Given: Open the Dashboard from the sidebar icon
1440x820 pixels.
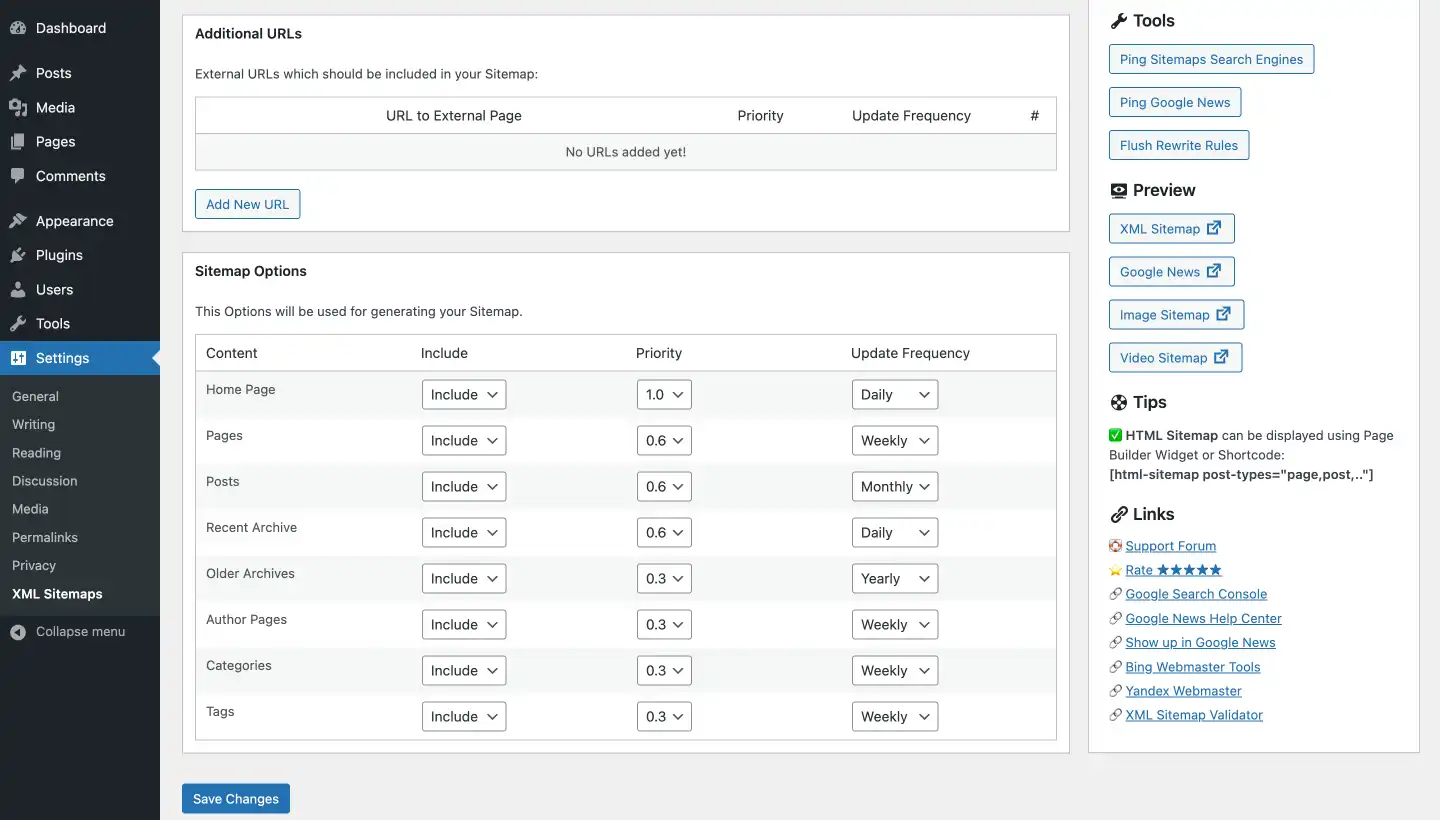Looking at the screenshot, I should pos(18,27).
